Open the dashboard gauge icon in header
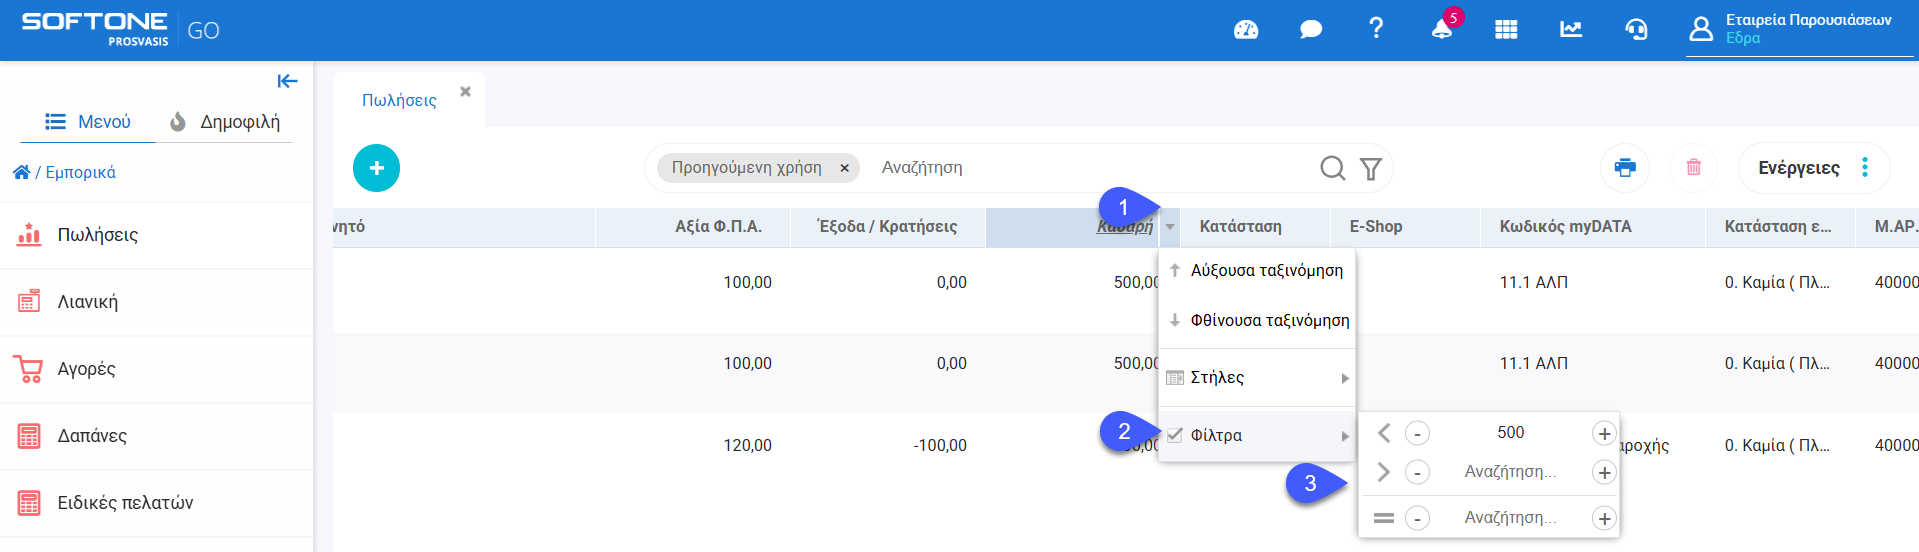 [x=1246, y=30]
